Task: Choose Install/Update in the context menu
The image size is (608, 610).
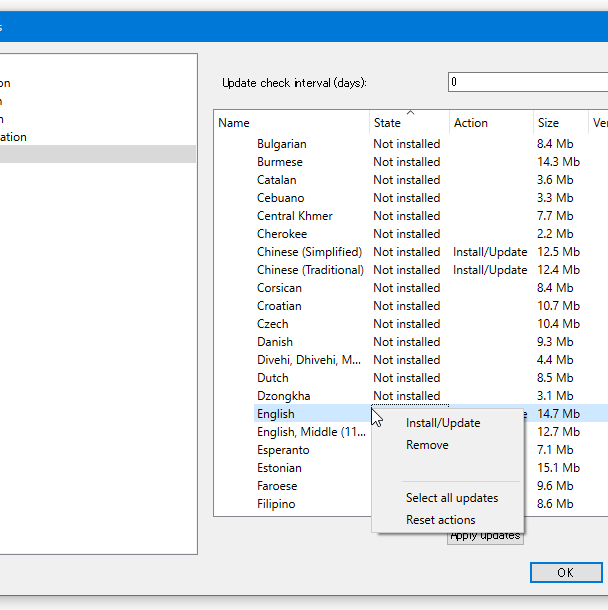Action: (x=443, y=423)
